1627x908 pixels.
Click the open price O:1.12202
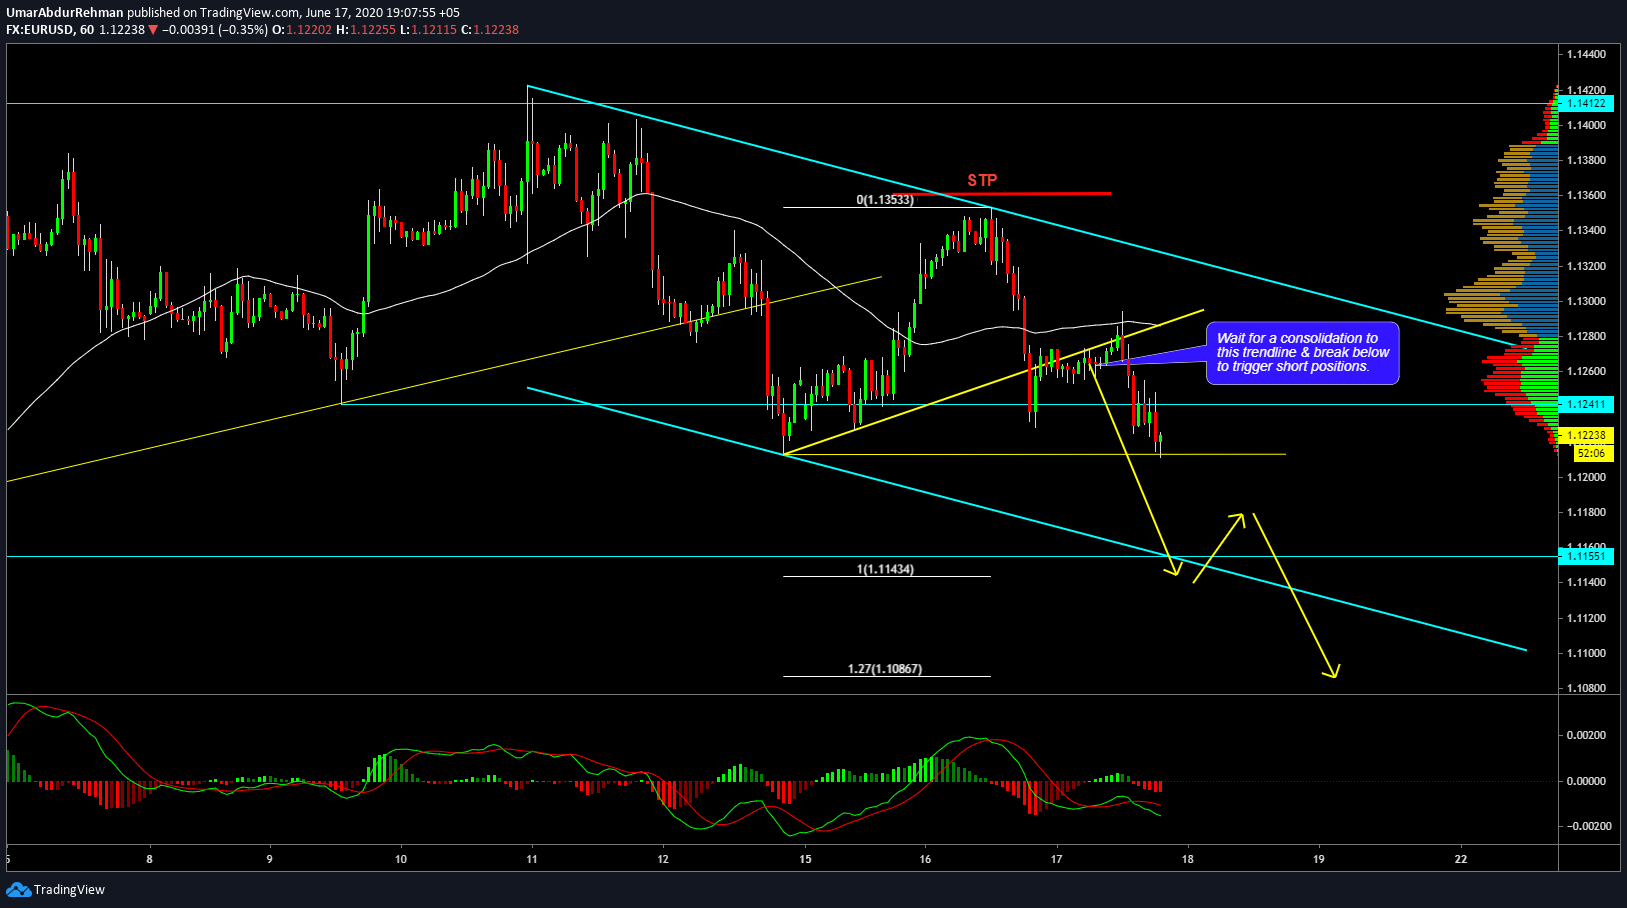coord(303,30)
